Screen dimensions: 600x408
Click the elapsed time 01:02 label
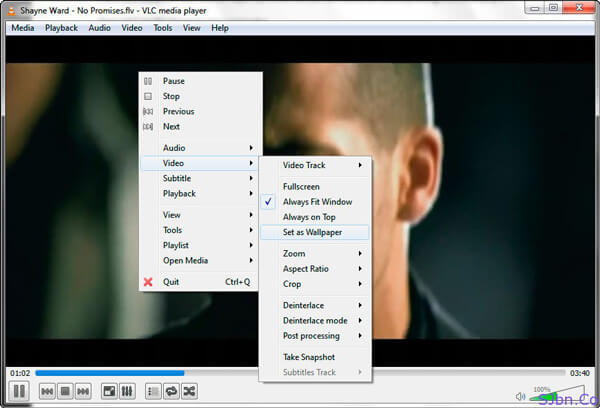pyautogui.click(x=20, y=373)
